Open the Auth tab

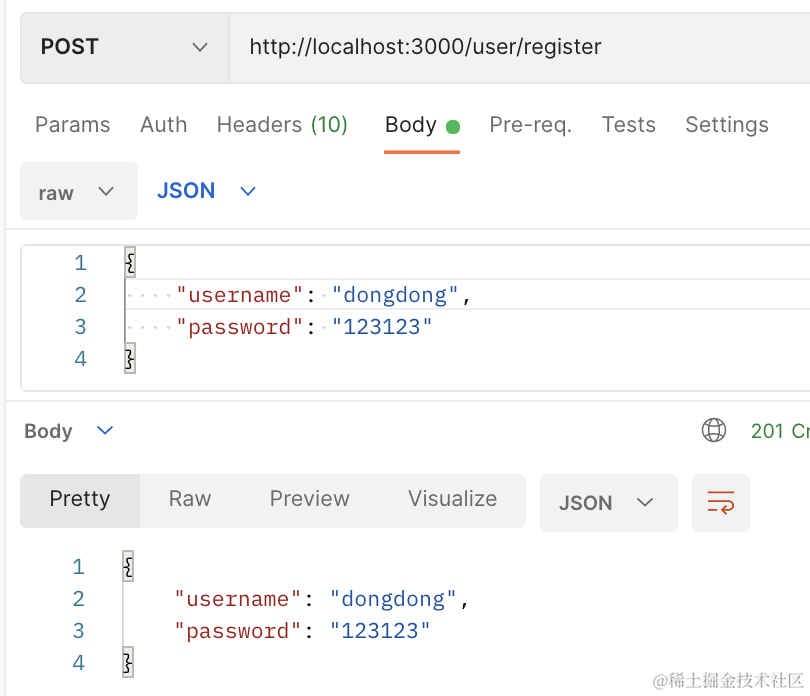(x=163, y=125)
